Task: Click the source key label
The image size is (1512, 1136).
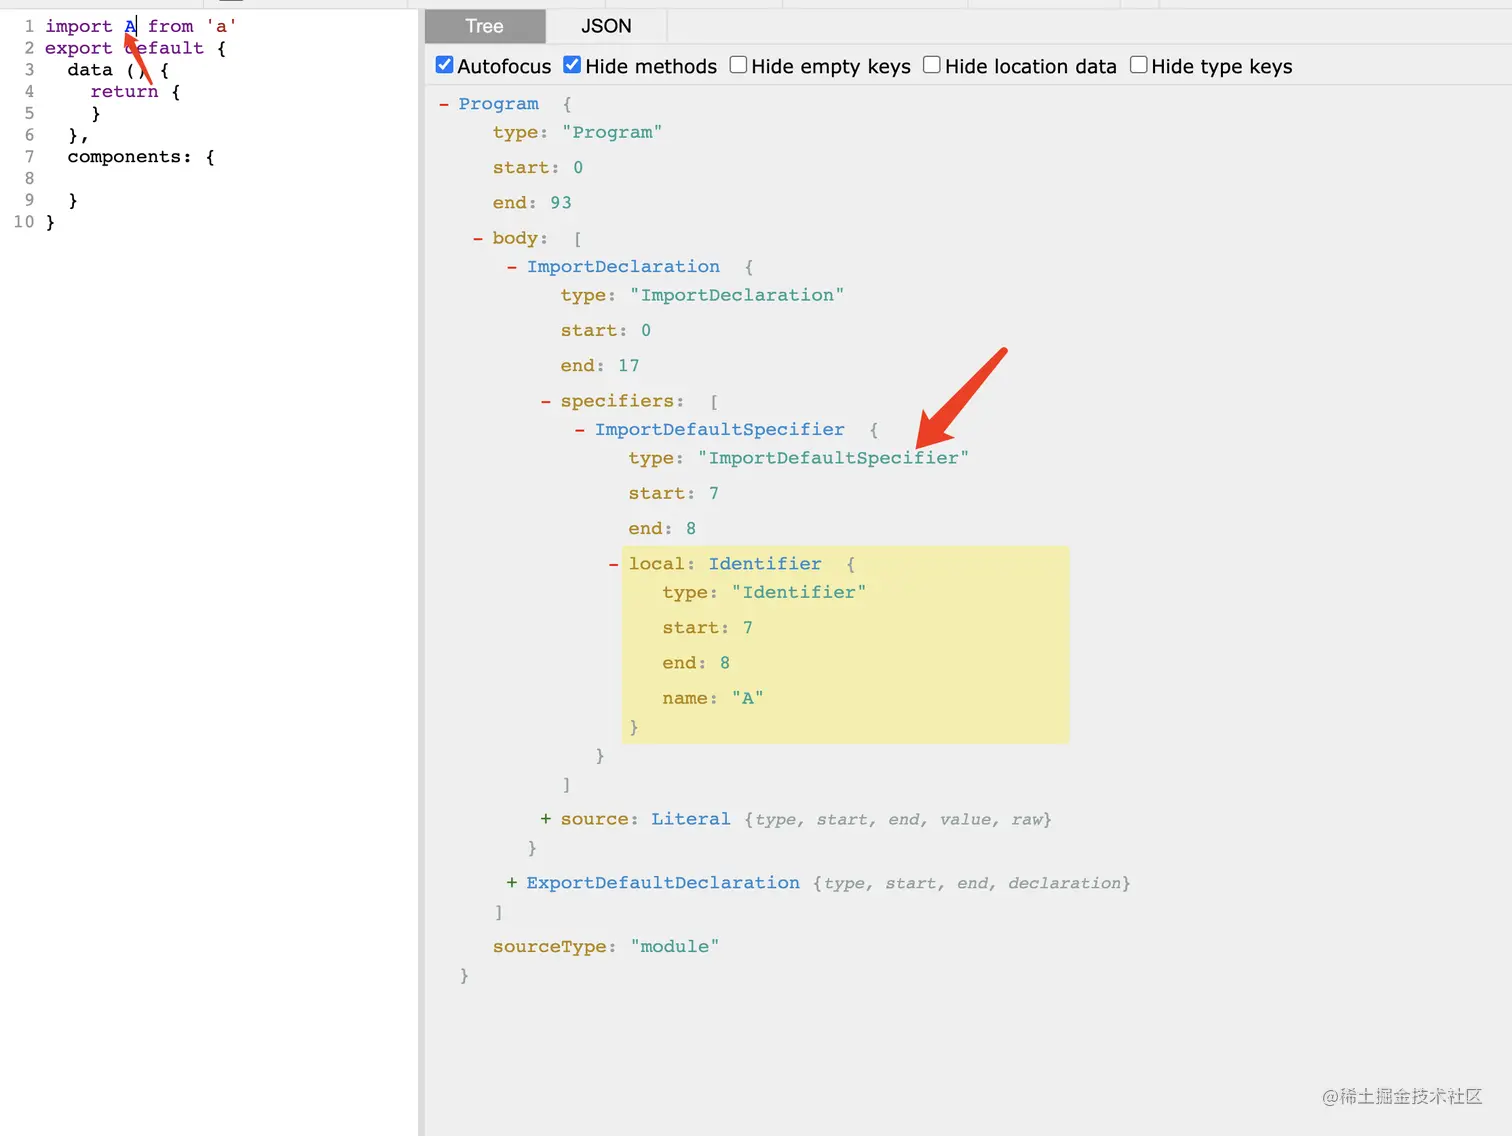Action: tap(595, 819)
